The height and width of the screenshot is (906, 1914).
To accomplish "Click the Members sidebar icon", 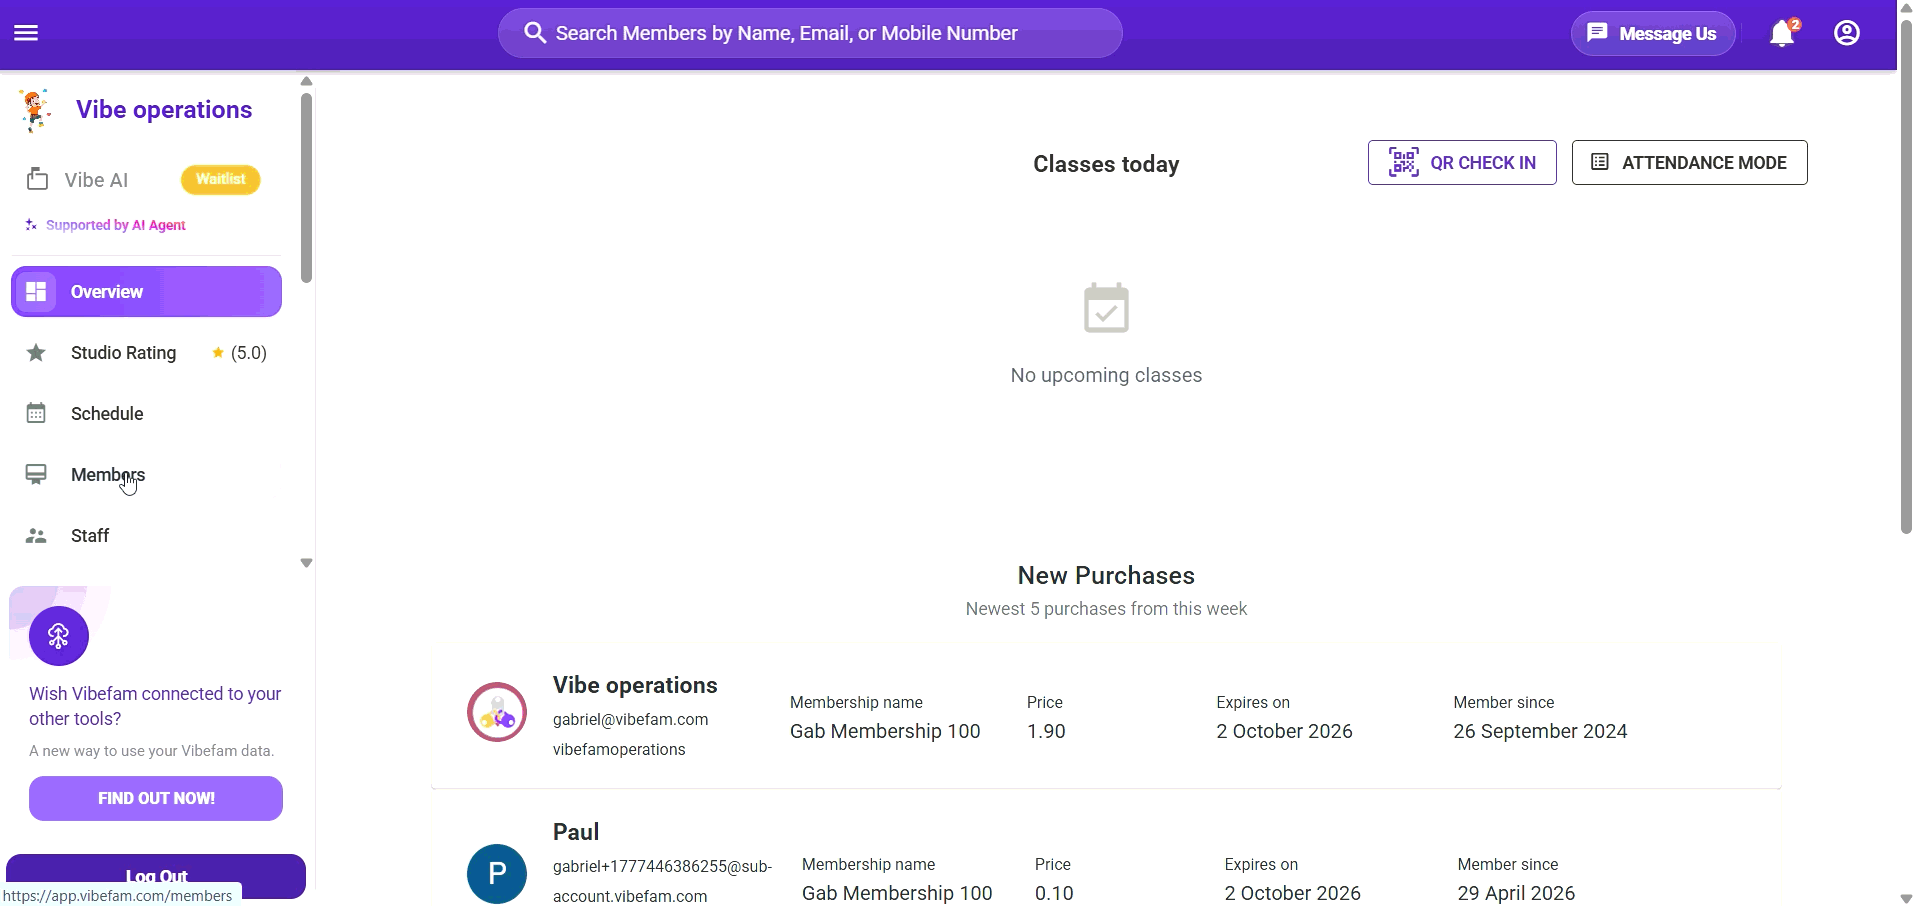I will pos(36,475).
